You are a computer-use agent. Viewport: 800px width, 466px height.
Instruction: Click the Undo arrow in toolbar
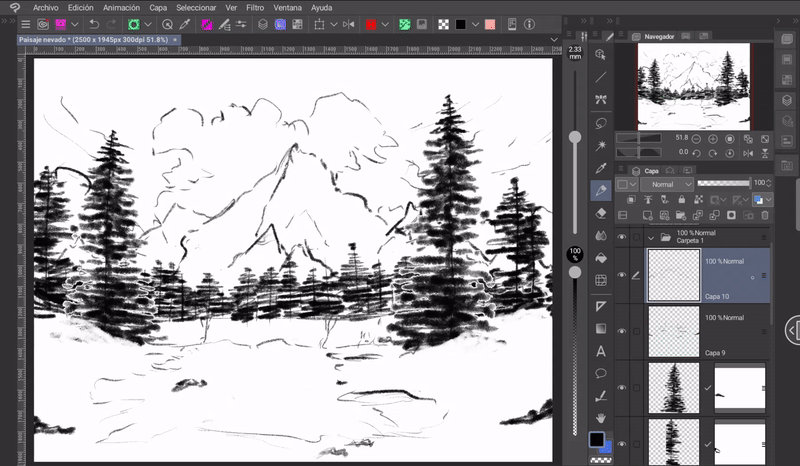click(x=94, y=23)
